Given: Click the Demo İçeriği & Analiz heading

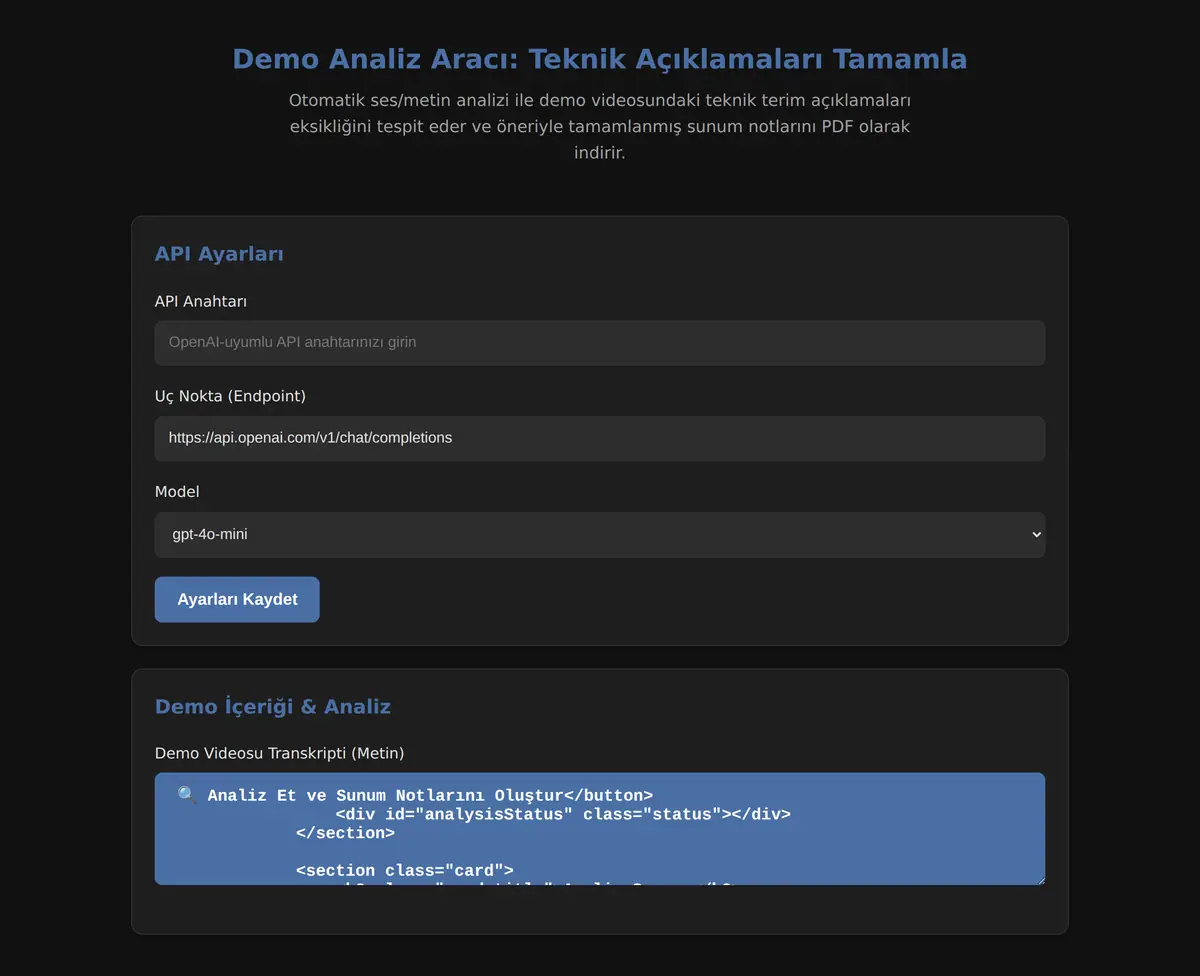Looking at the screenshot, I should tap(273, 707).
